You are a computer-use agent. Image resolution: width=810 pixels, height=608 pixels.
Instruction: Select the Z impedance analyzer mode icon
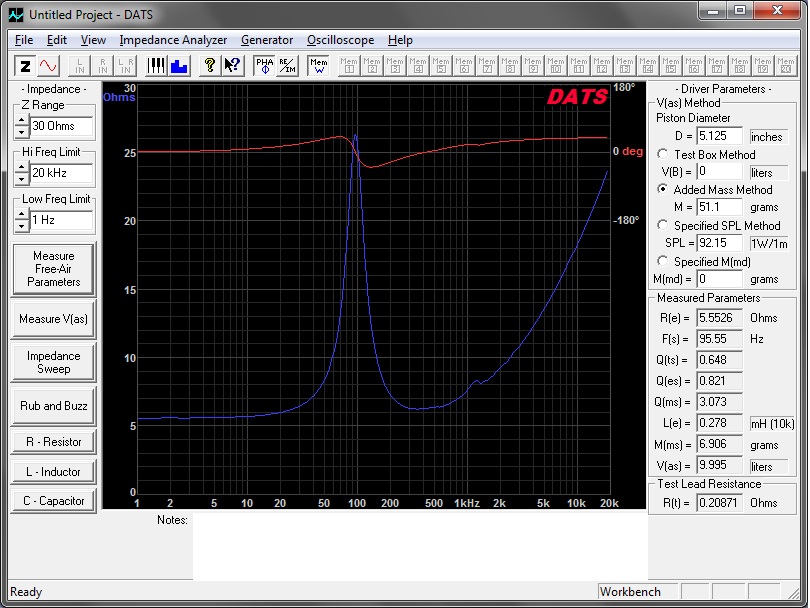tap(25, 66)
